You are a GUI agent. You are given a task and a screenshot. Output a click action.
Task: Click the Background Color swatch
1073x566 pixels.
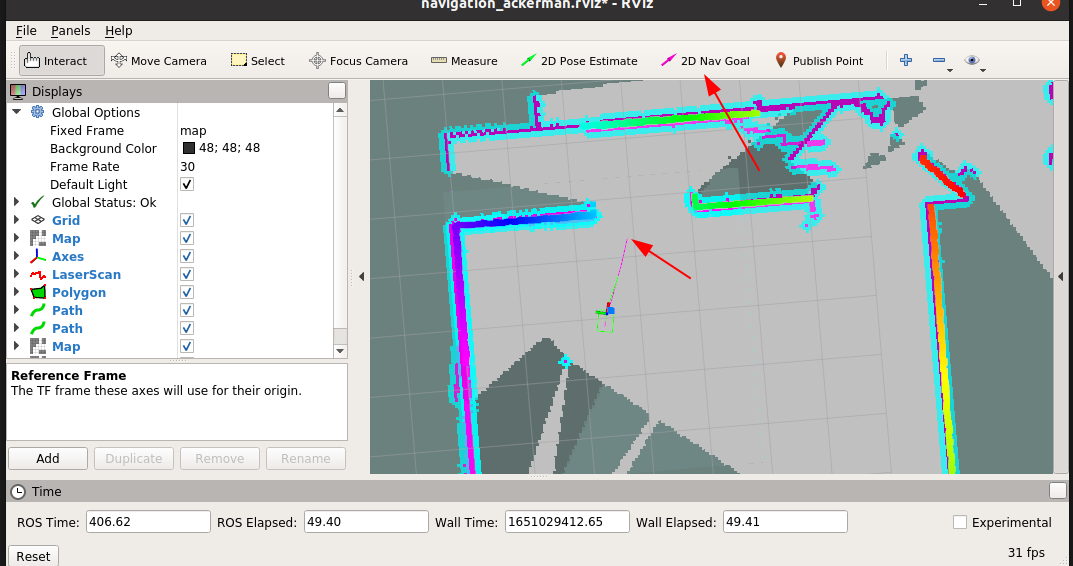tap(189, 149)
